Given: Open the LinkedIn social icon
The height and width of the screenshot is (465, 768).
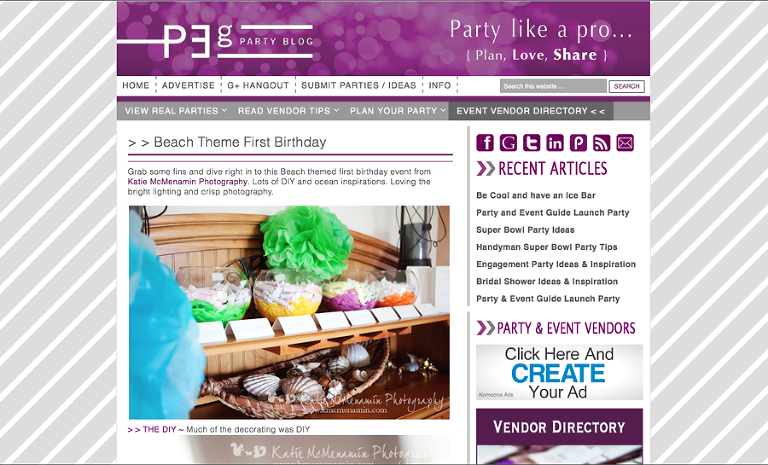Looking at the screenshot, I should (555, 143).
